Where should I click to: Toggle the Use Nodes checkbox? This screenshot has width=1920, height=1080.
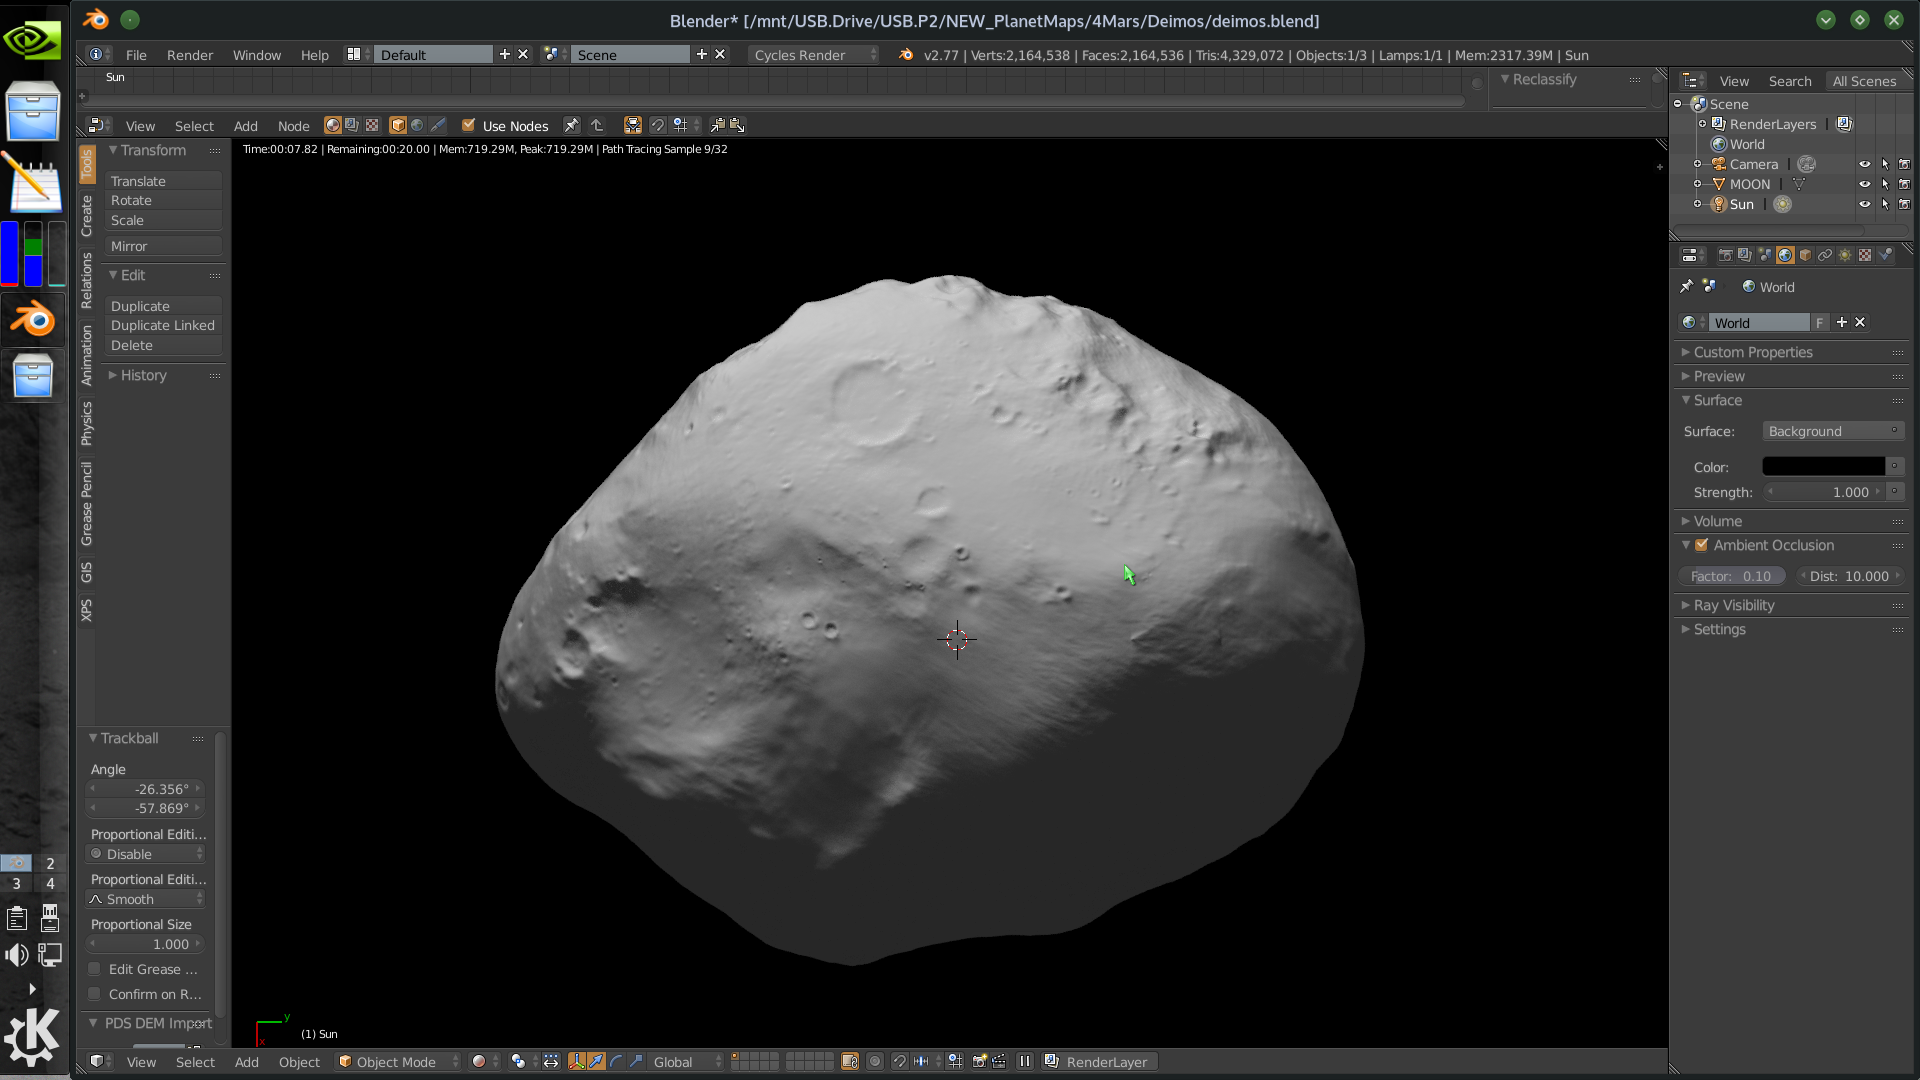(x=468, y=125)
